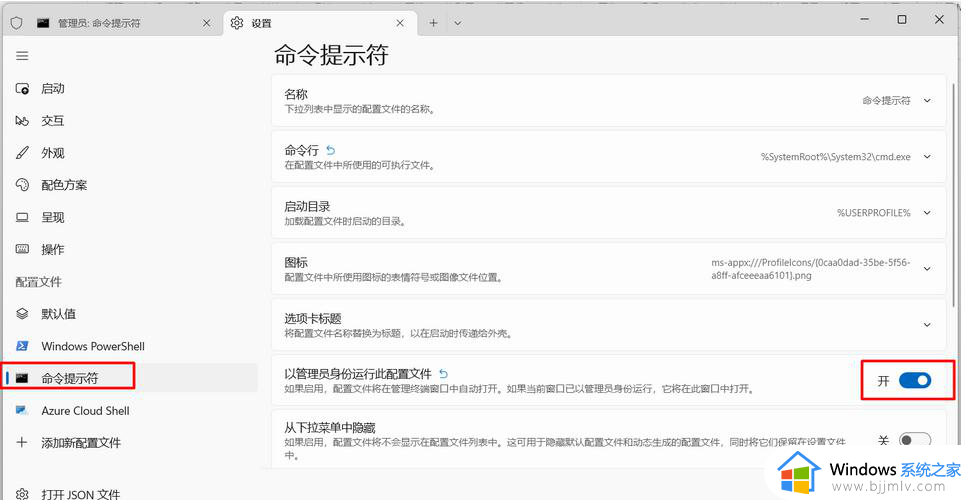
Task: Switch to the 管理员: 命令提示符 tab
Action: [123, 23]
